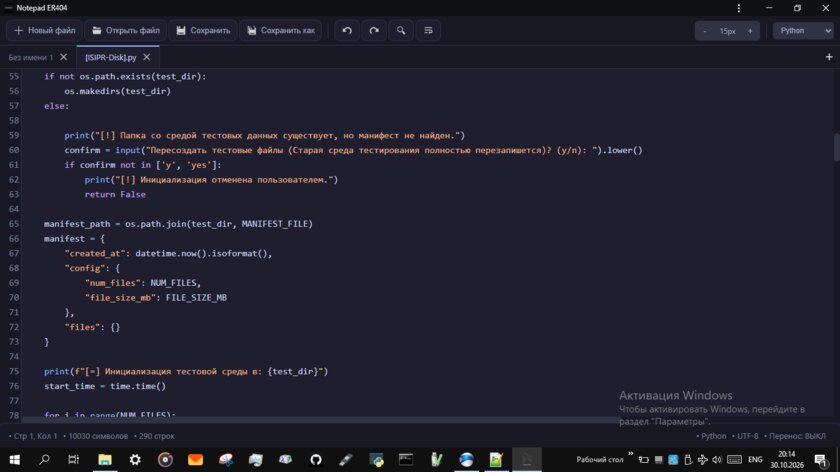Close the [ISIPR-Disk].py tab

click(146, 57)
